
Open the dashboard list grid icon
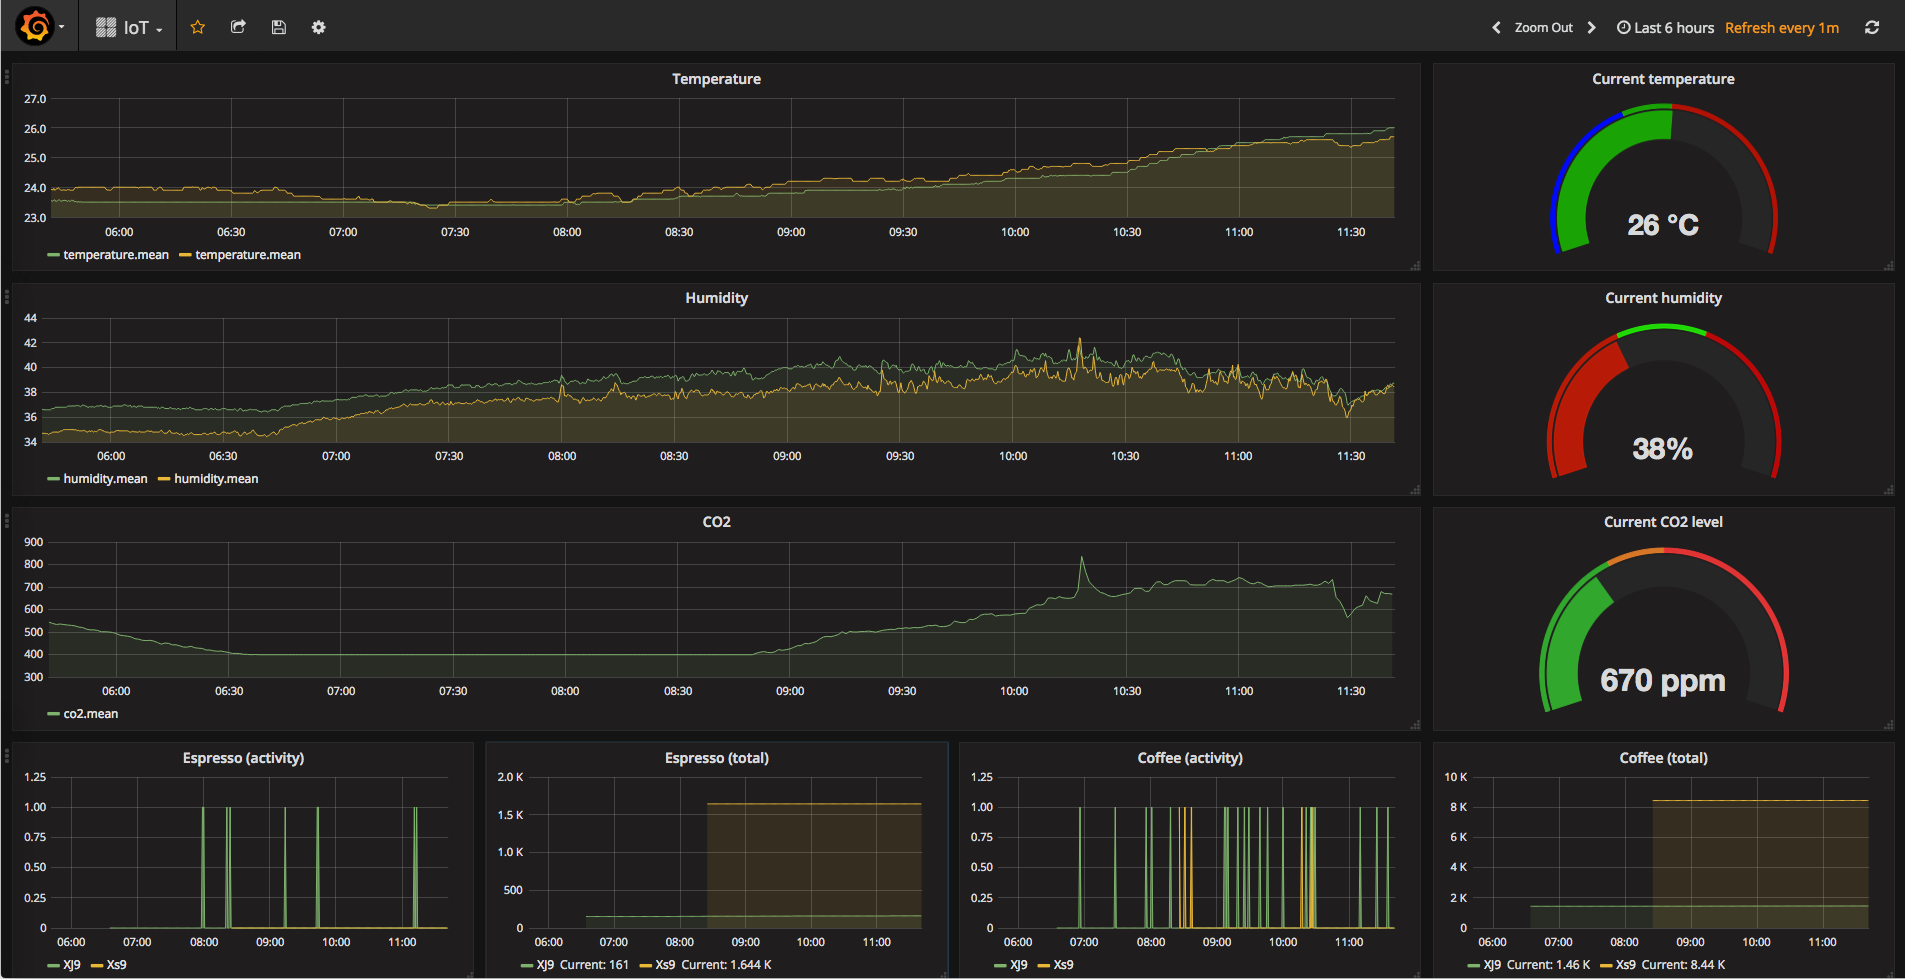105,25
